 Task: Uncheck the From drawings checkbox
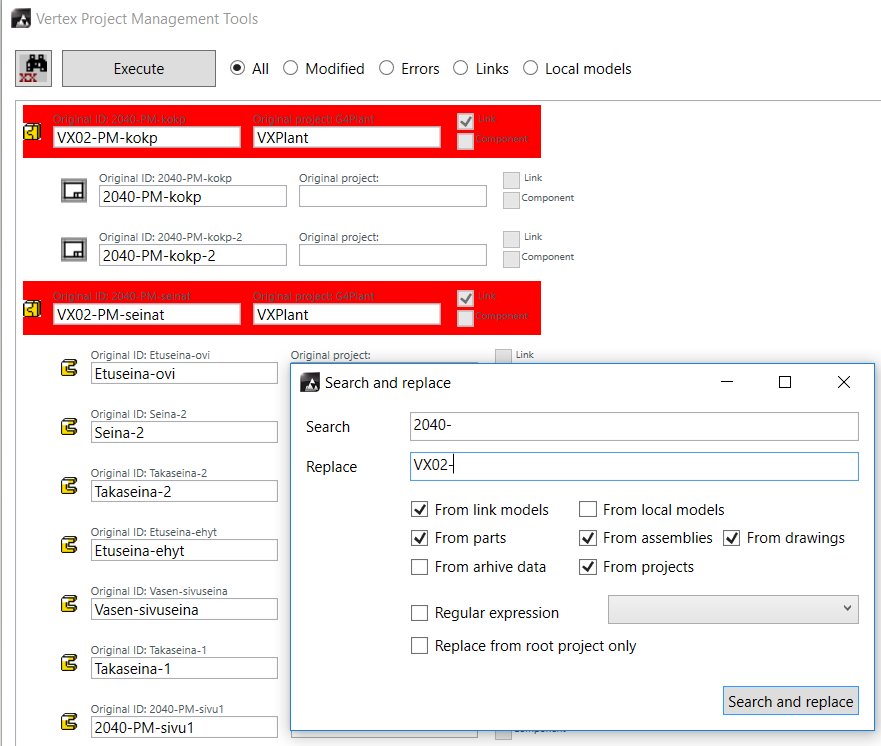[732, 538]
